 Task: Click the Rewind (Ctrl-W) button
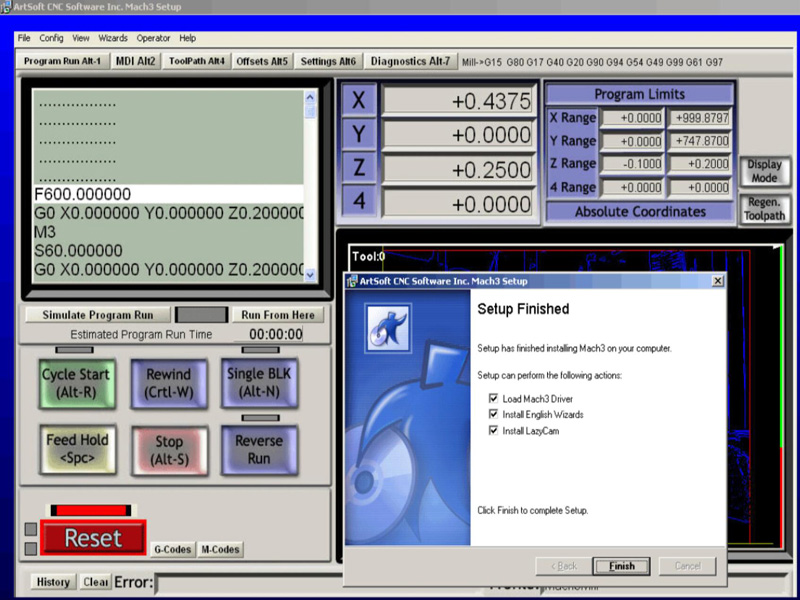pos(168,384)
